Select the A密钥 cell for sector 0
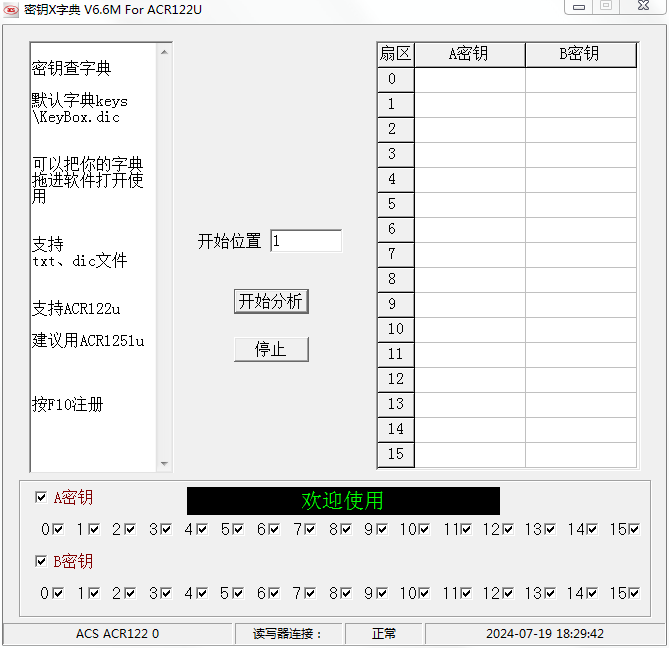669x648 pixels. 469,80
